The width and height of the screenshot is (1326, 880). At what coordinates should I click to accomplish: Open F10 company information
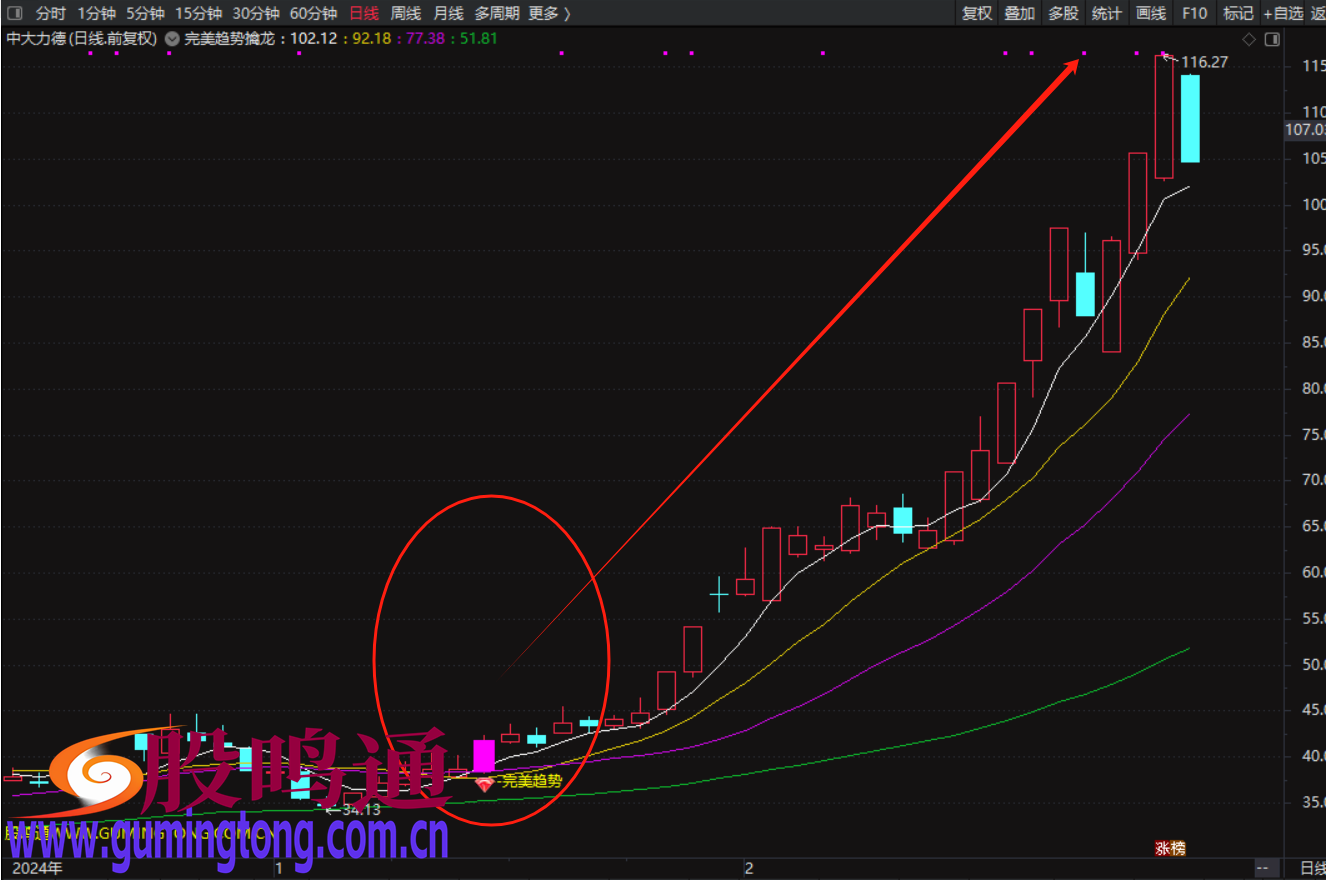point(1194,13)
